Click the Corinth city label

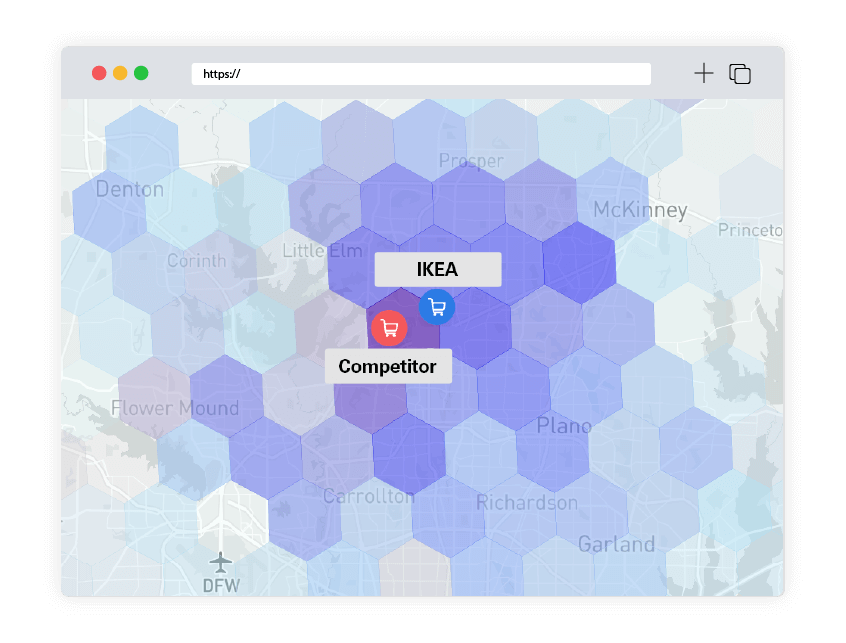(x=196, y=261)
